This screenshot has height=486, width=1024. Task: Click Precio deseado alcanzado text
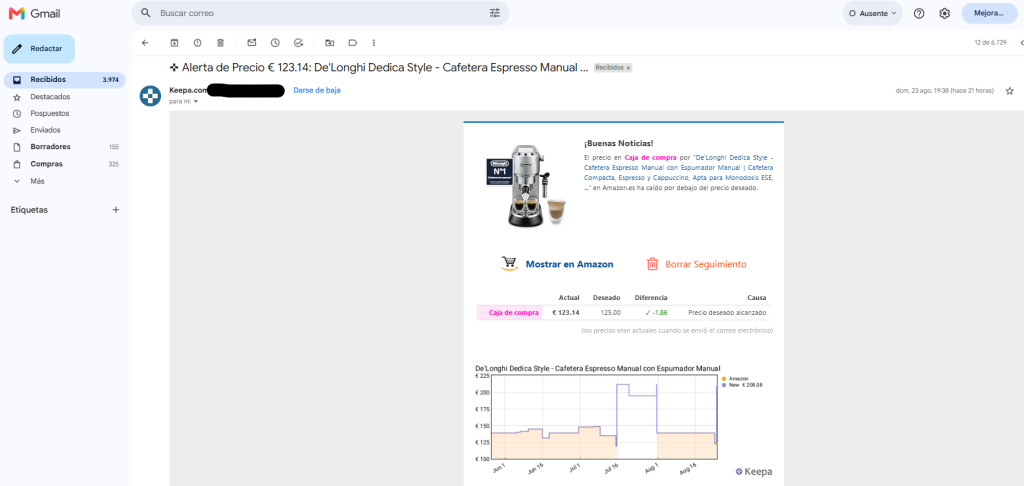pyautogui.click(x=728, y=312)
